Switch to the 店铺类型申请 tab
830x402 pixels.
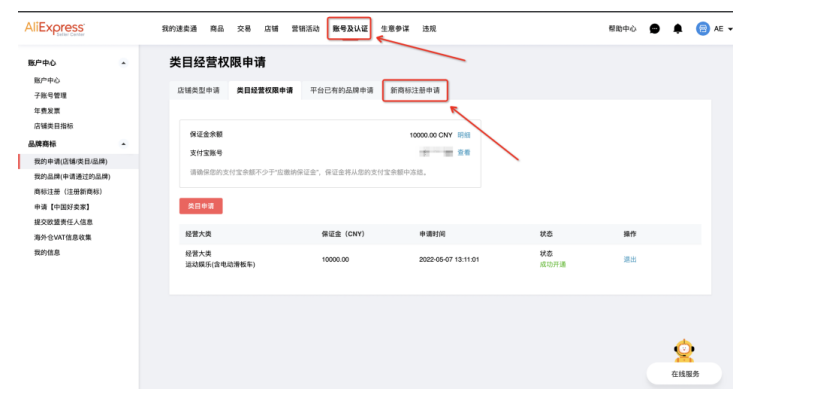pos(199,90)
